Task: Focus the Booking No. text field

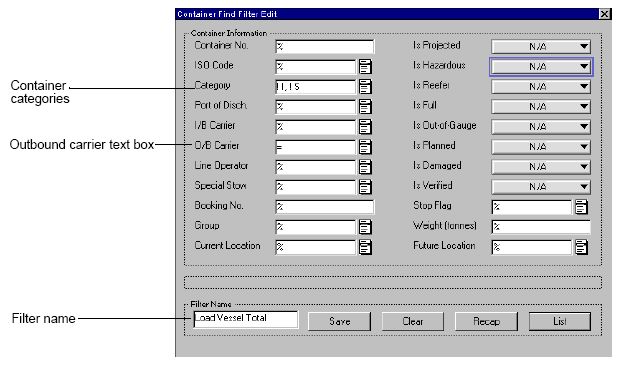Action: point(325,207)
